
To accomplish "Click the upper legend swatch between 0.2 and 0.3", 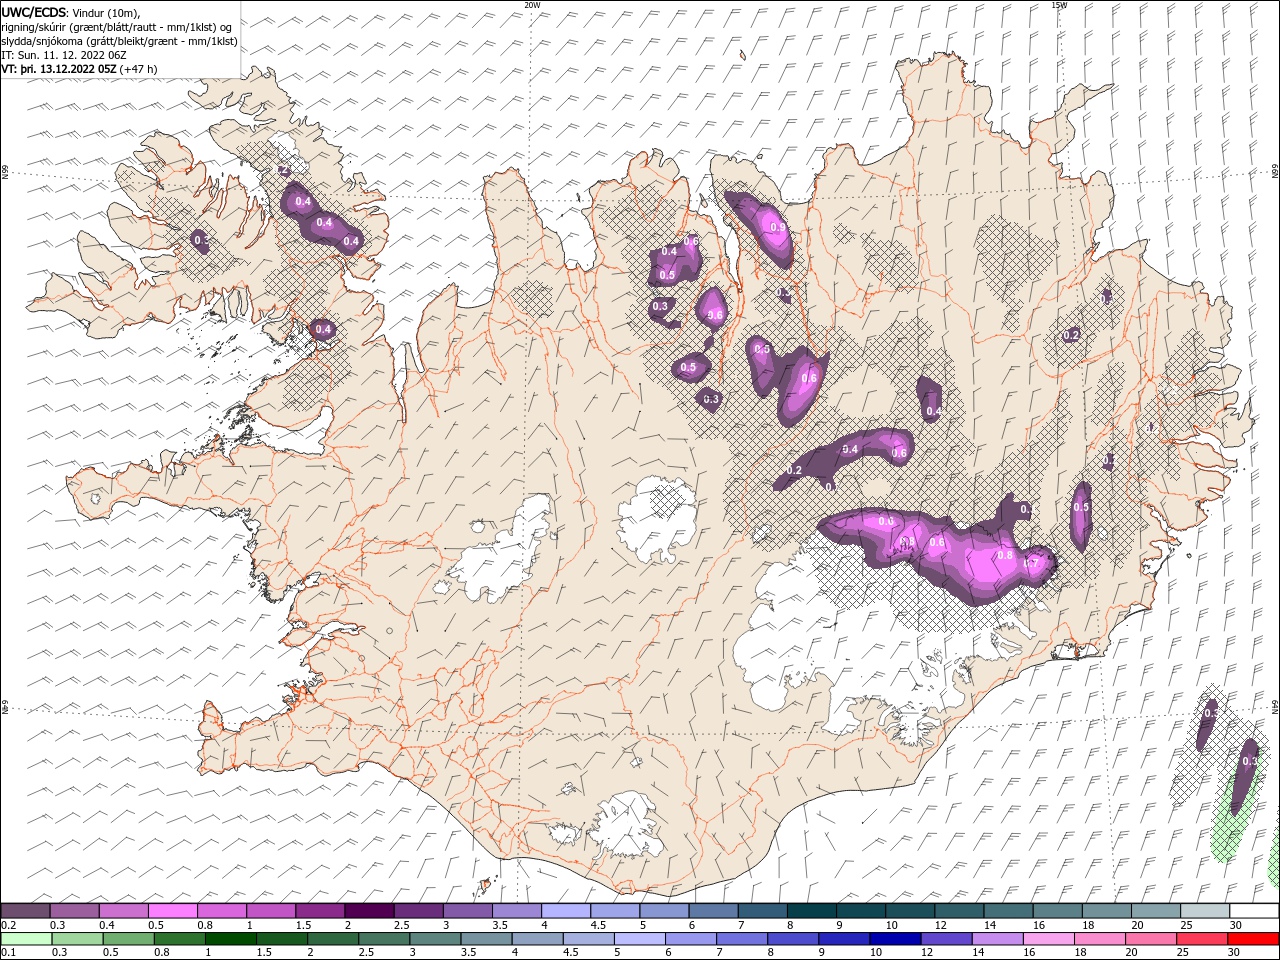I will coord(26,911).
